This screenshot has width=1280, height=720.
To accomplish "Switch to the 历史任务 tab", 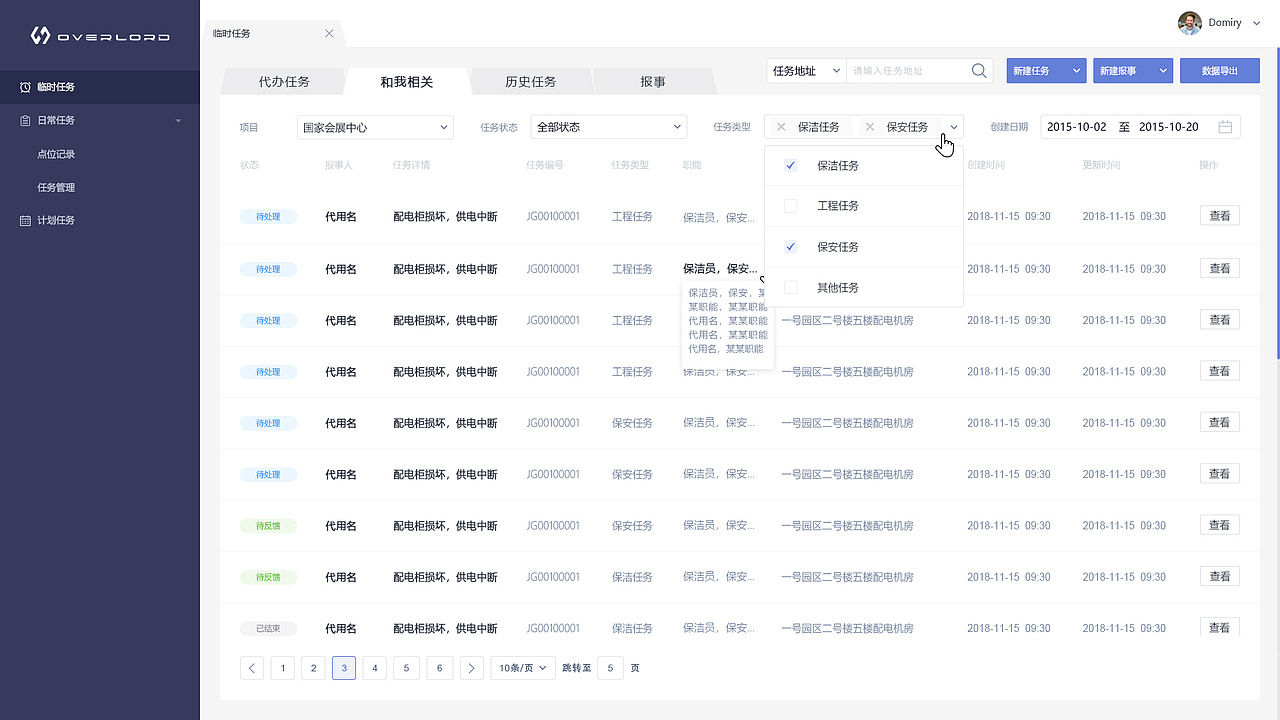I will [531, 81].
